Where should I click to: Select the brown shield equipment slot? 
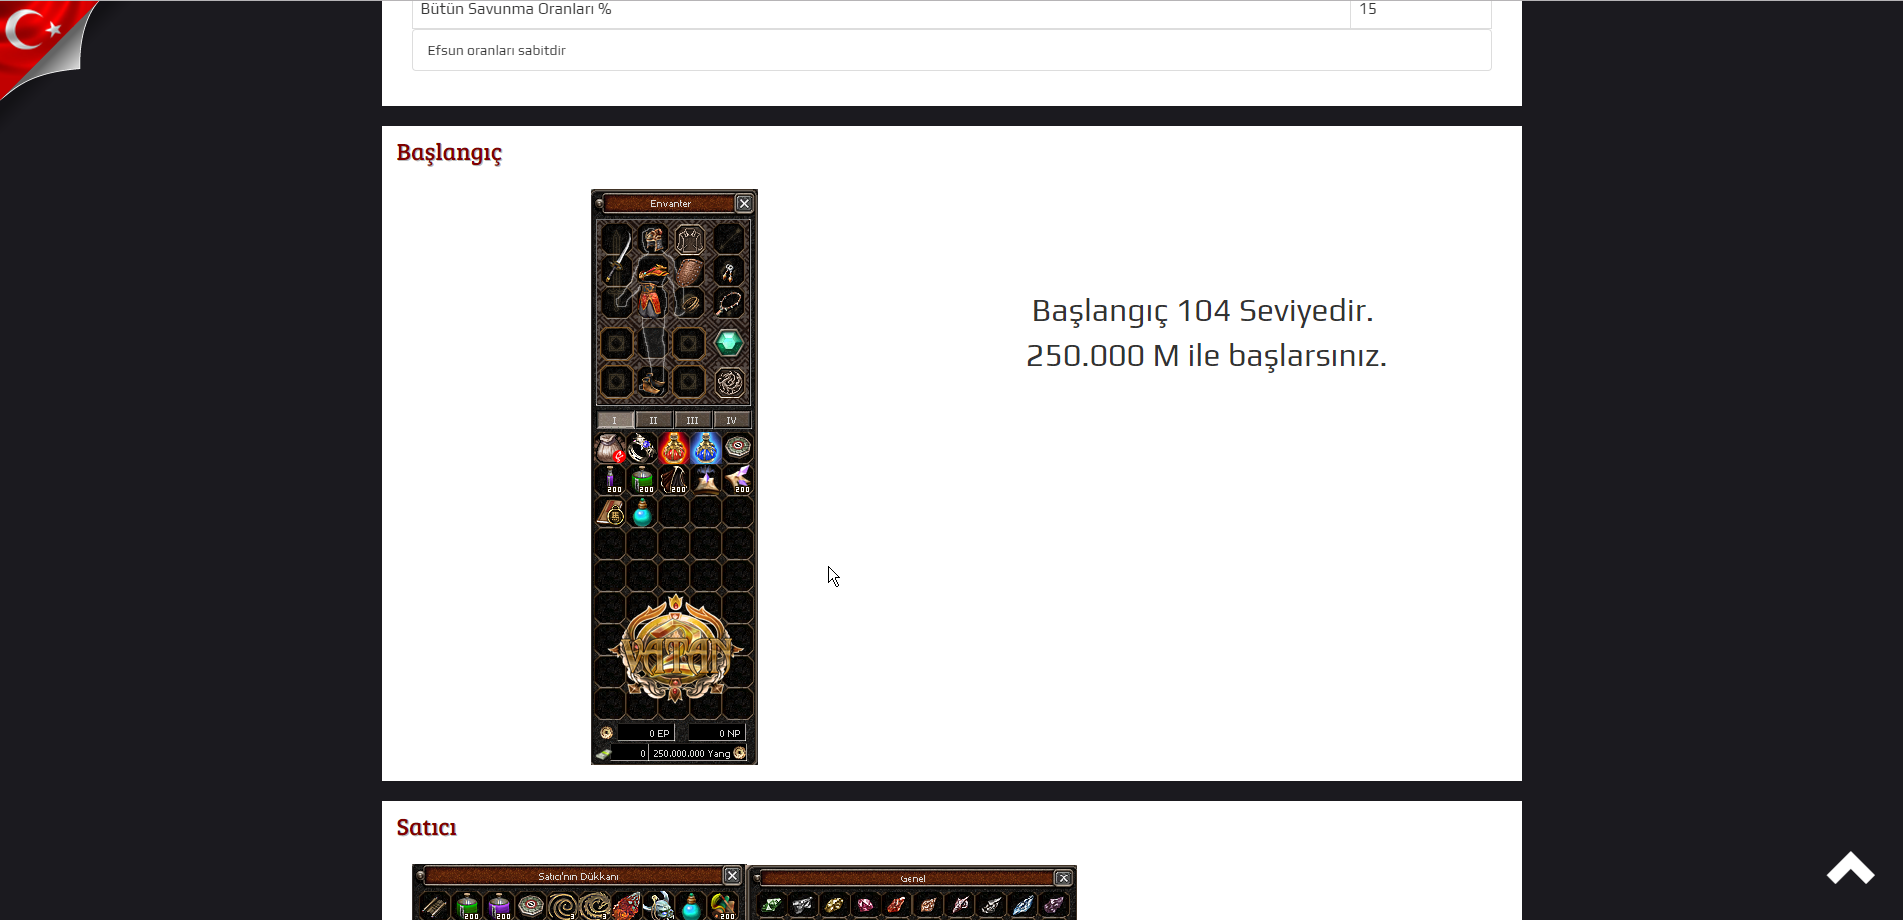[x=689, y=272]
